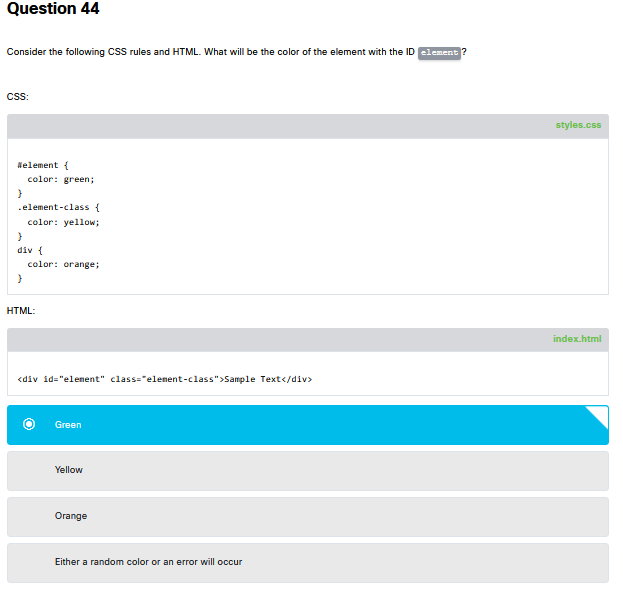Click the ".element-class {" selector line
Viewport: 623px width, 615px height.
click(58, 207)
